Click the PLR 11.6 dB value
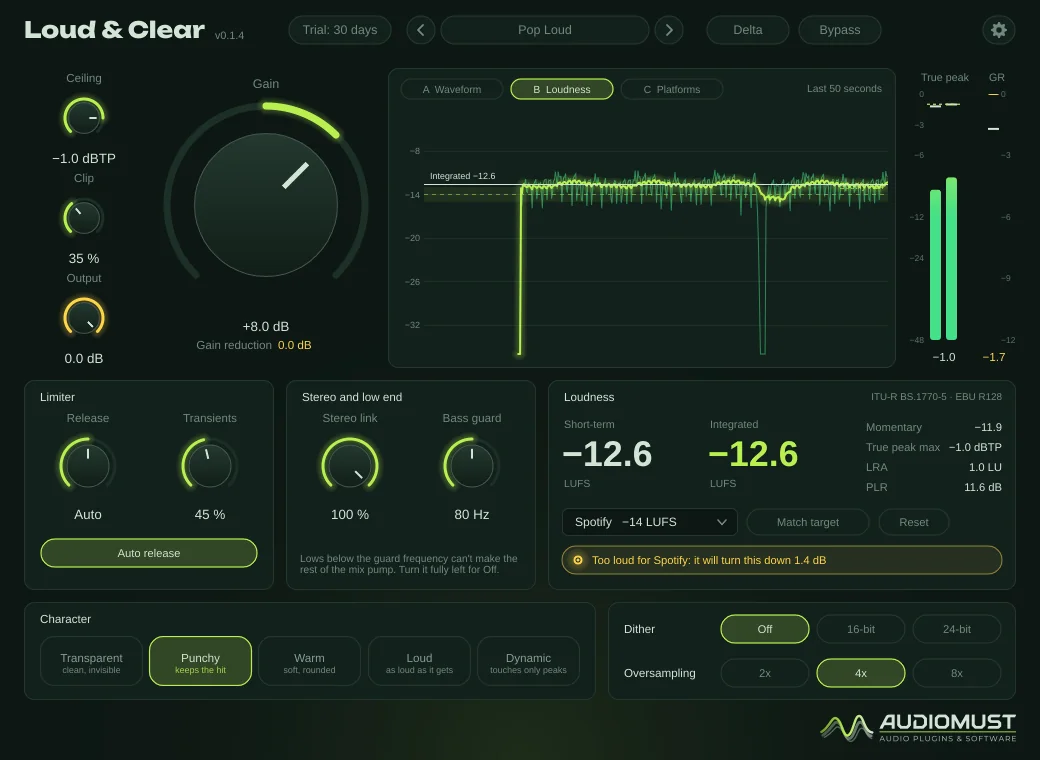This screenshot has width=1040, height=760. tap(982, 487)
